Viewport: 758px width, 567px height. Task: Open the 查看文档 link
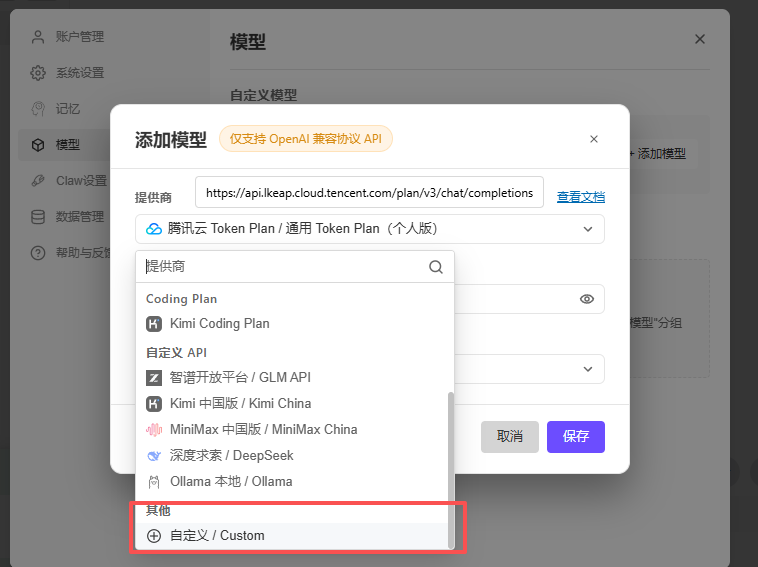tap(581, 197)
